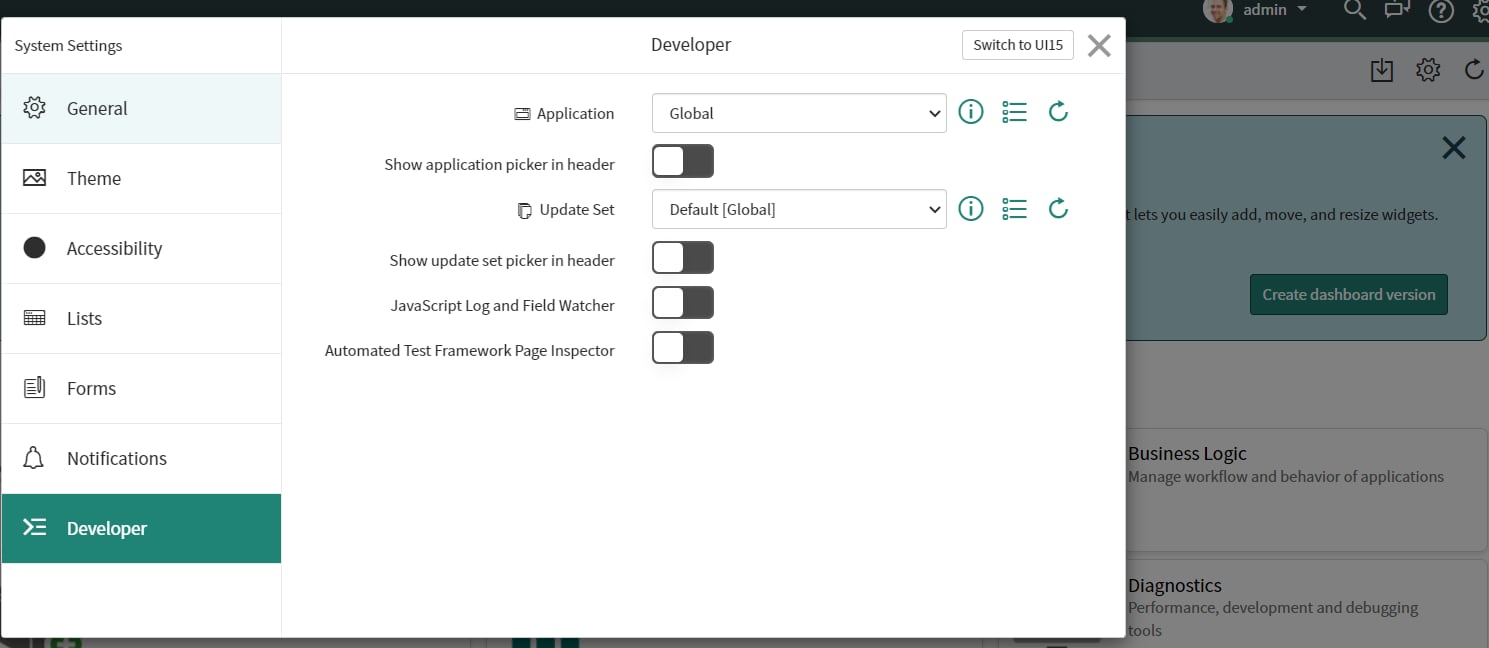Open the Accessibility settings tab
The width and height of the screenshot is (1489, 648).
141,248
